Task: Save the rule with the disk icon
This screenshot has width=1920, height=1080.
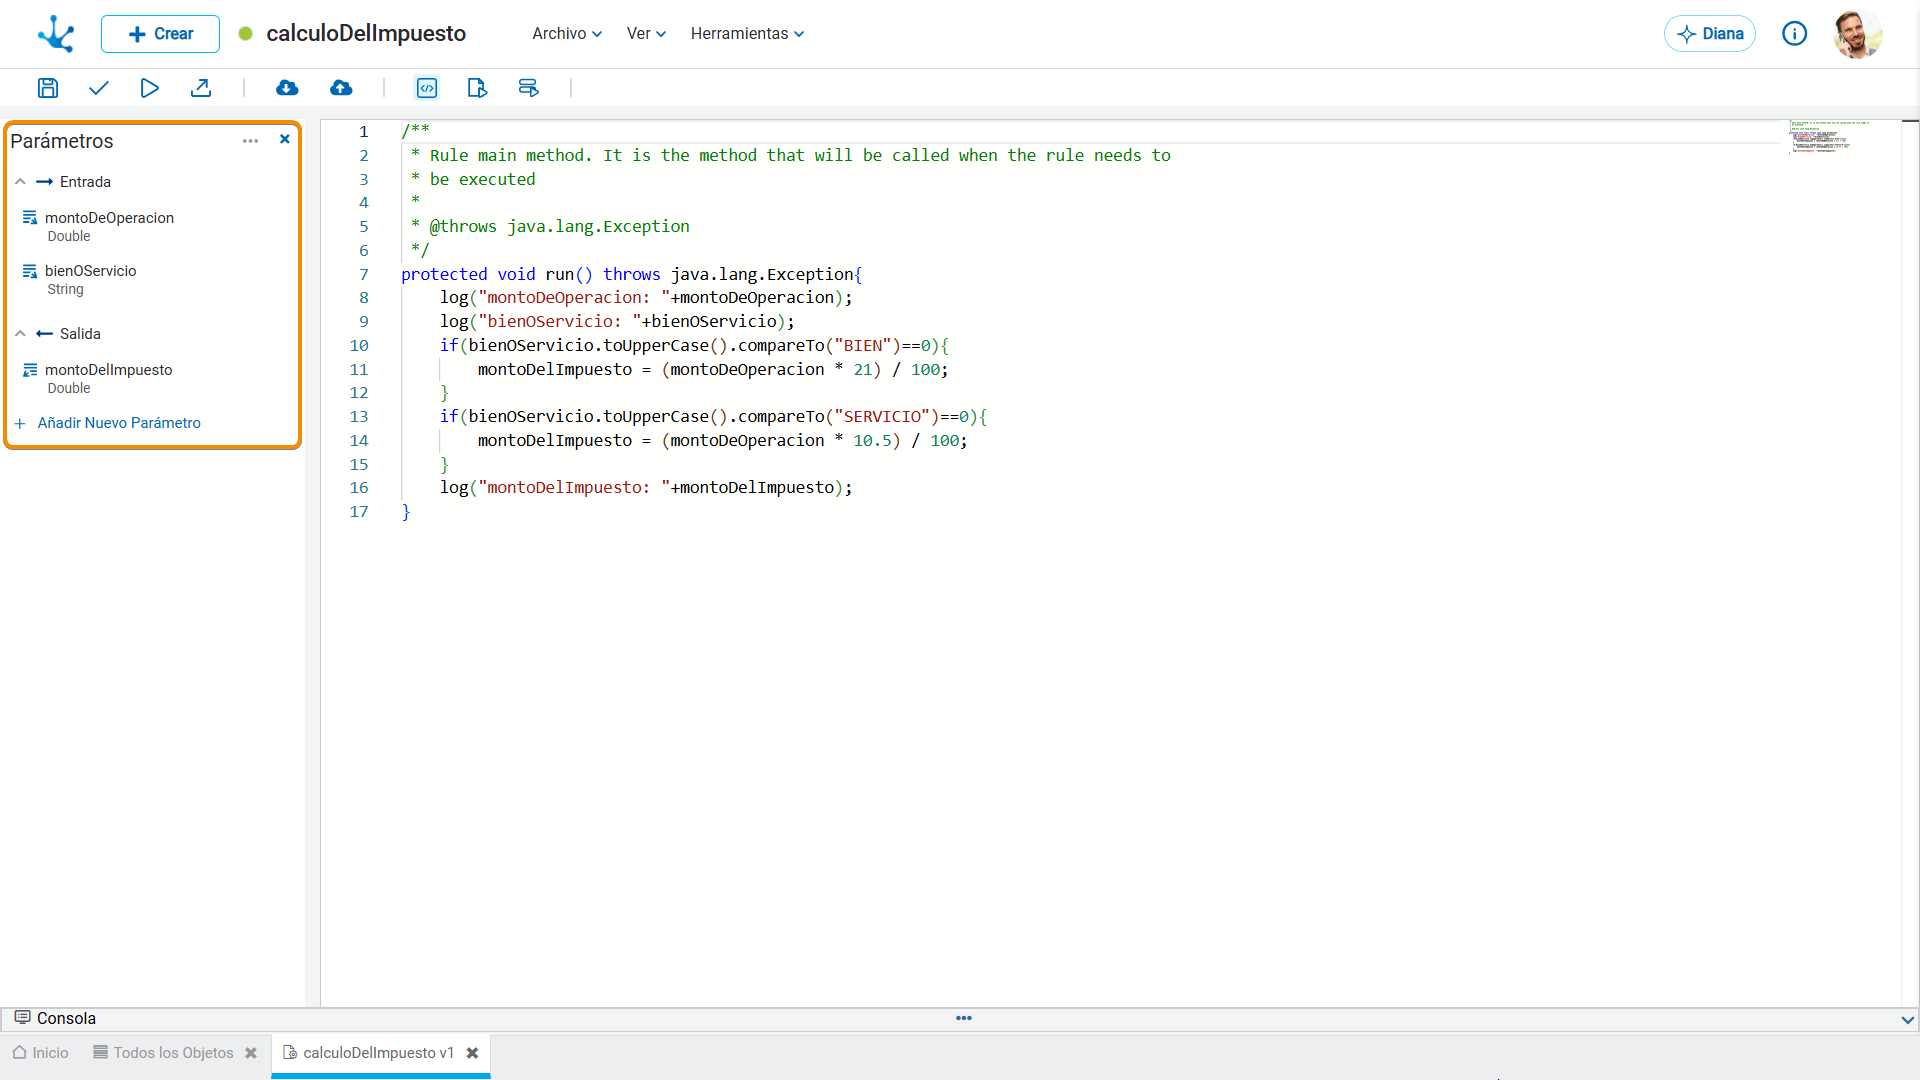Action: 48,88
